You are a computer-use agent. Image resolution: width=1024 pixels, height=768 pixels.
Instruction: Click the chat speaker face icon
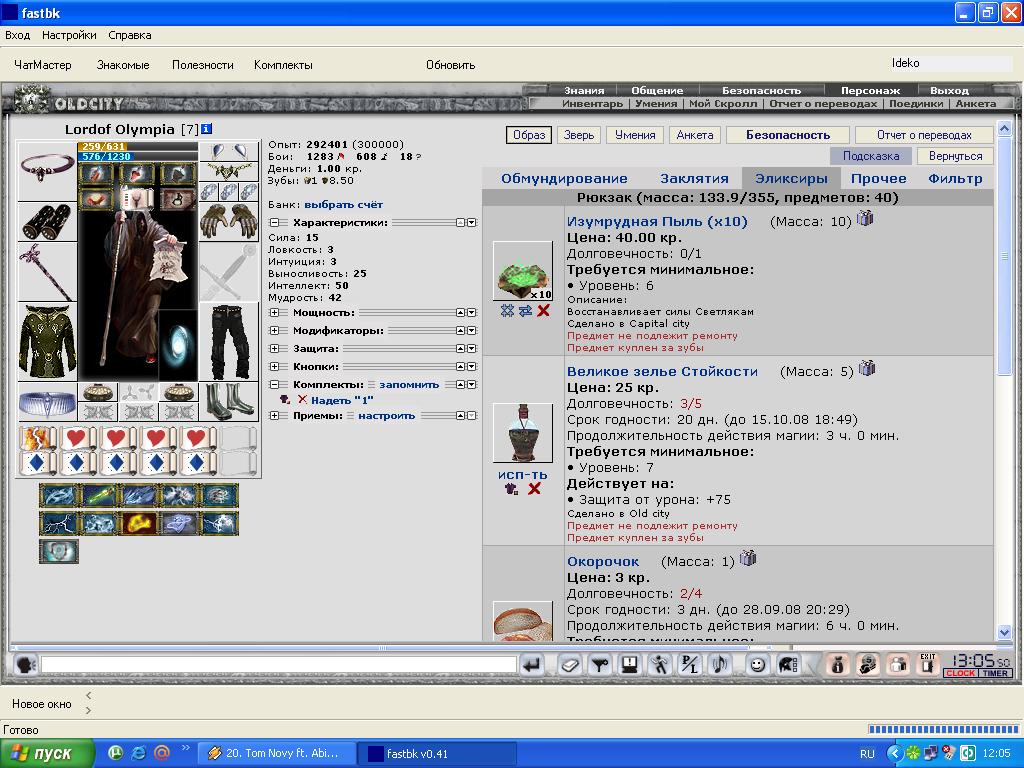tap(25, 665)
